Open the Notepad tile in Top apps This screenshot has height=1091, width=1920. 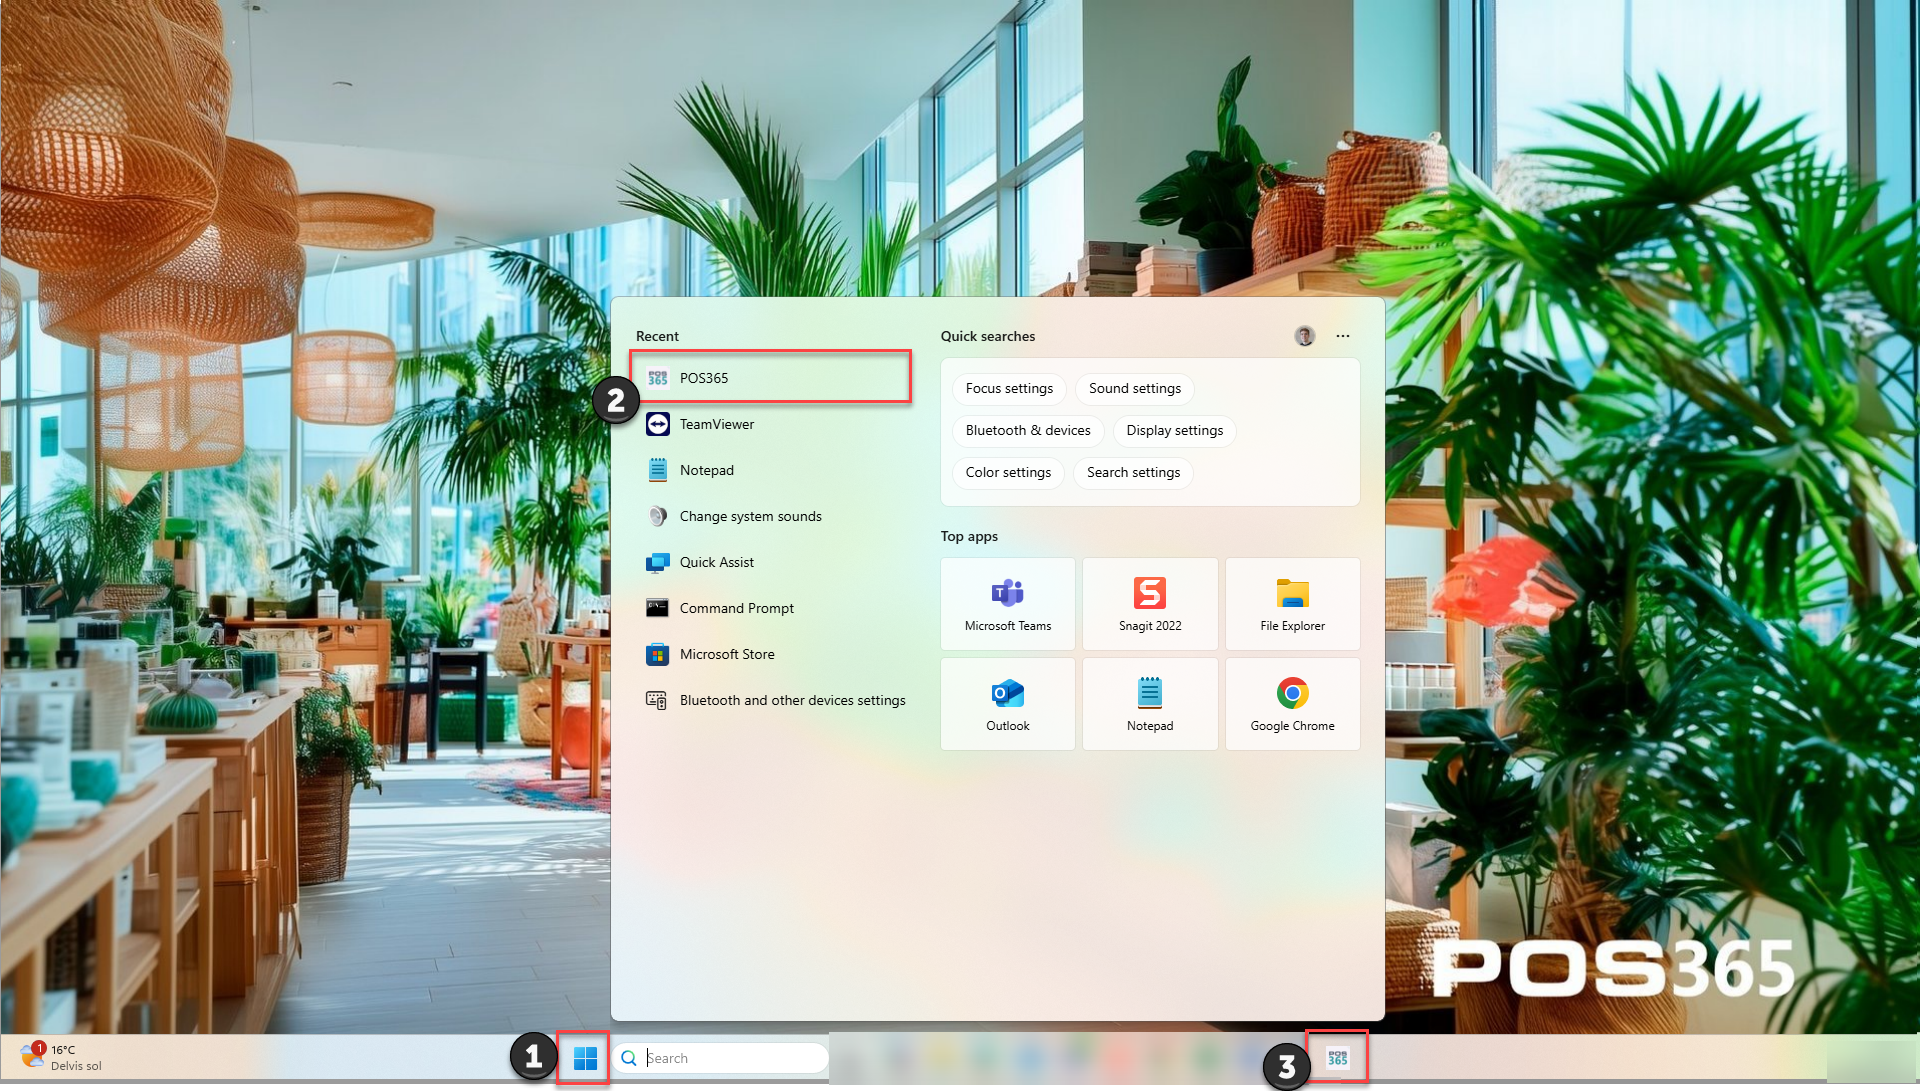(x=1150, y=704)
